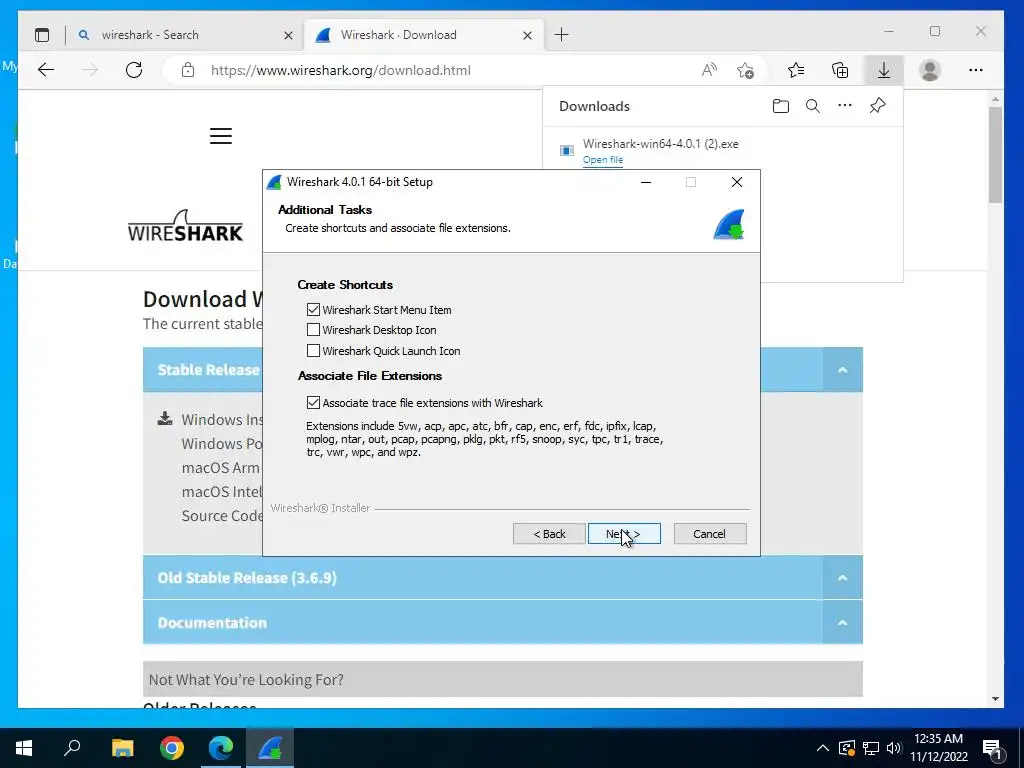Activate Read aloud icon in address bar
Viewport: 1024px width, 768px height.
click(x=709, y=70)
